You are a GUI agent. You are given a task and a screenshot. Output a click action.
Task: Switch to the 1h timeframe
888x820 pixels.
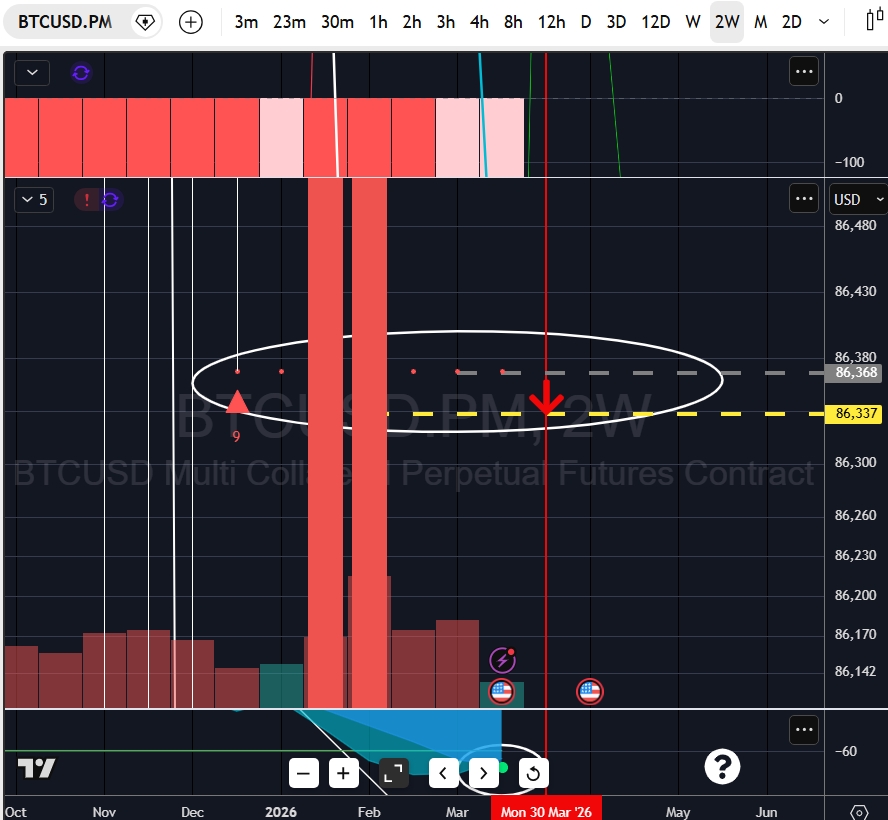(x=378, y=22)
